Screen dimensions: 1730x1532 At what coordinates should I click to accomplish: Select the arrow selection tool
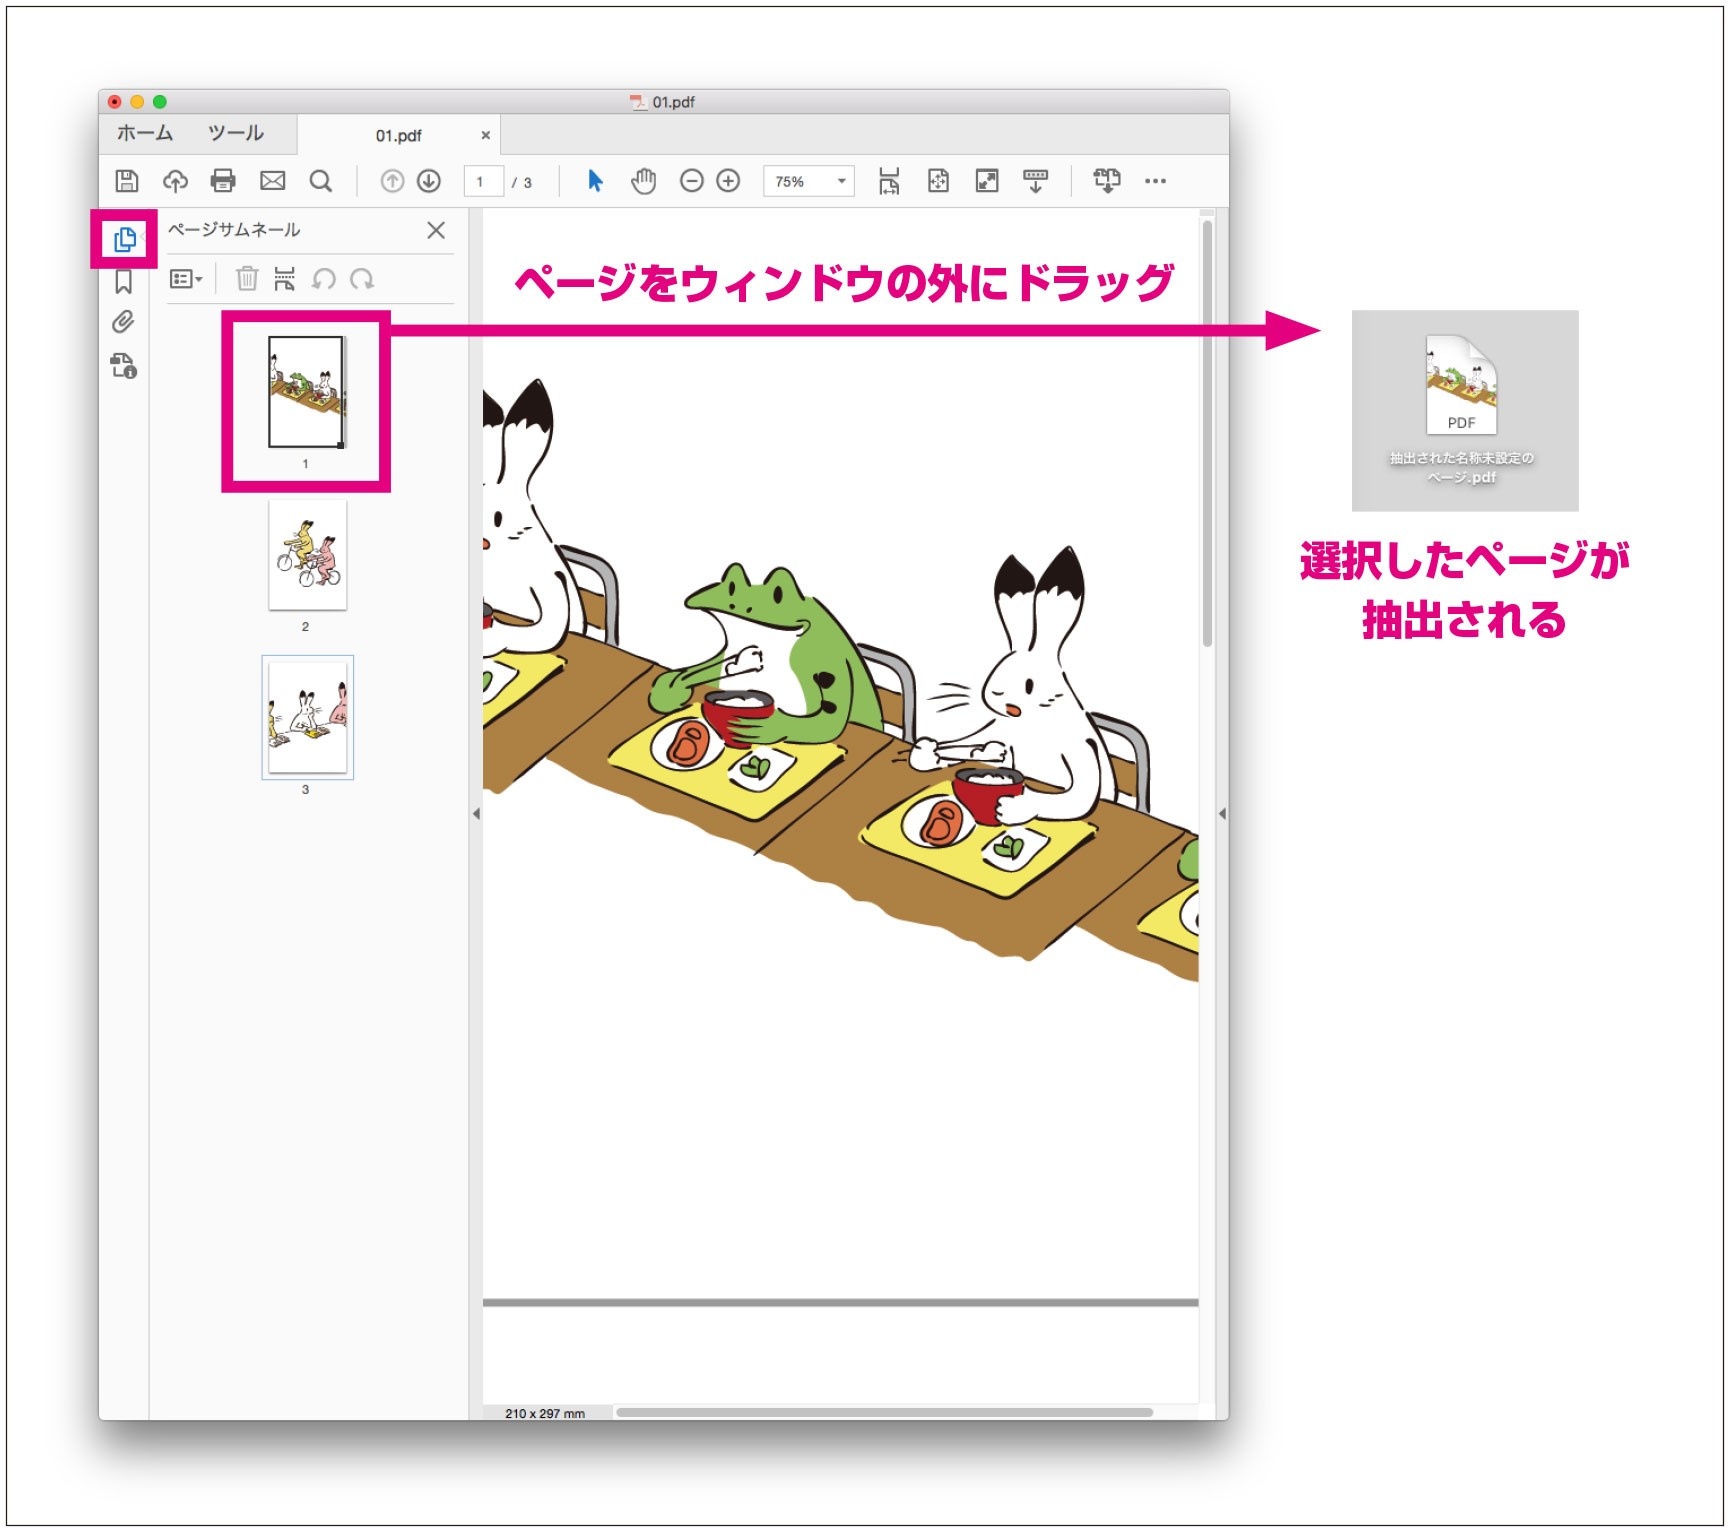(595, 181)
